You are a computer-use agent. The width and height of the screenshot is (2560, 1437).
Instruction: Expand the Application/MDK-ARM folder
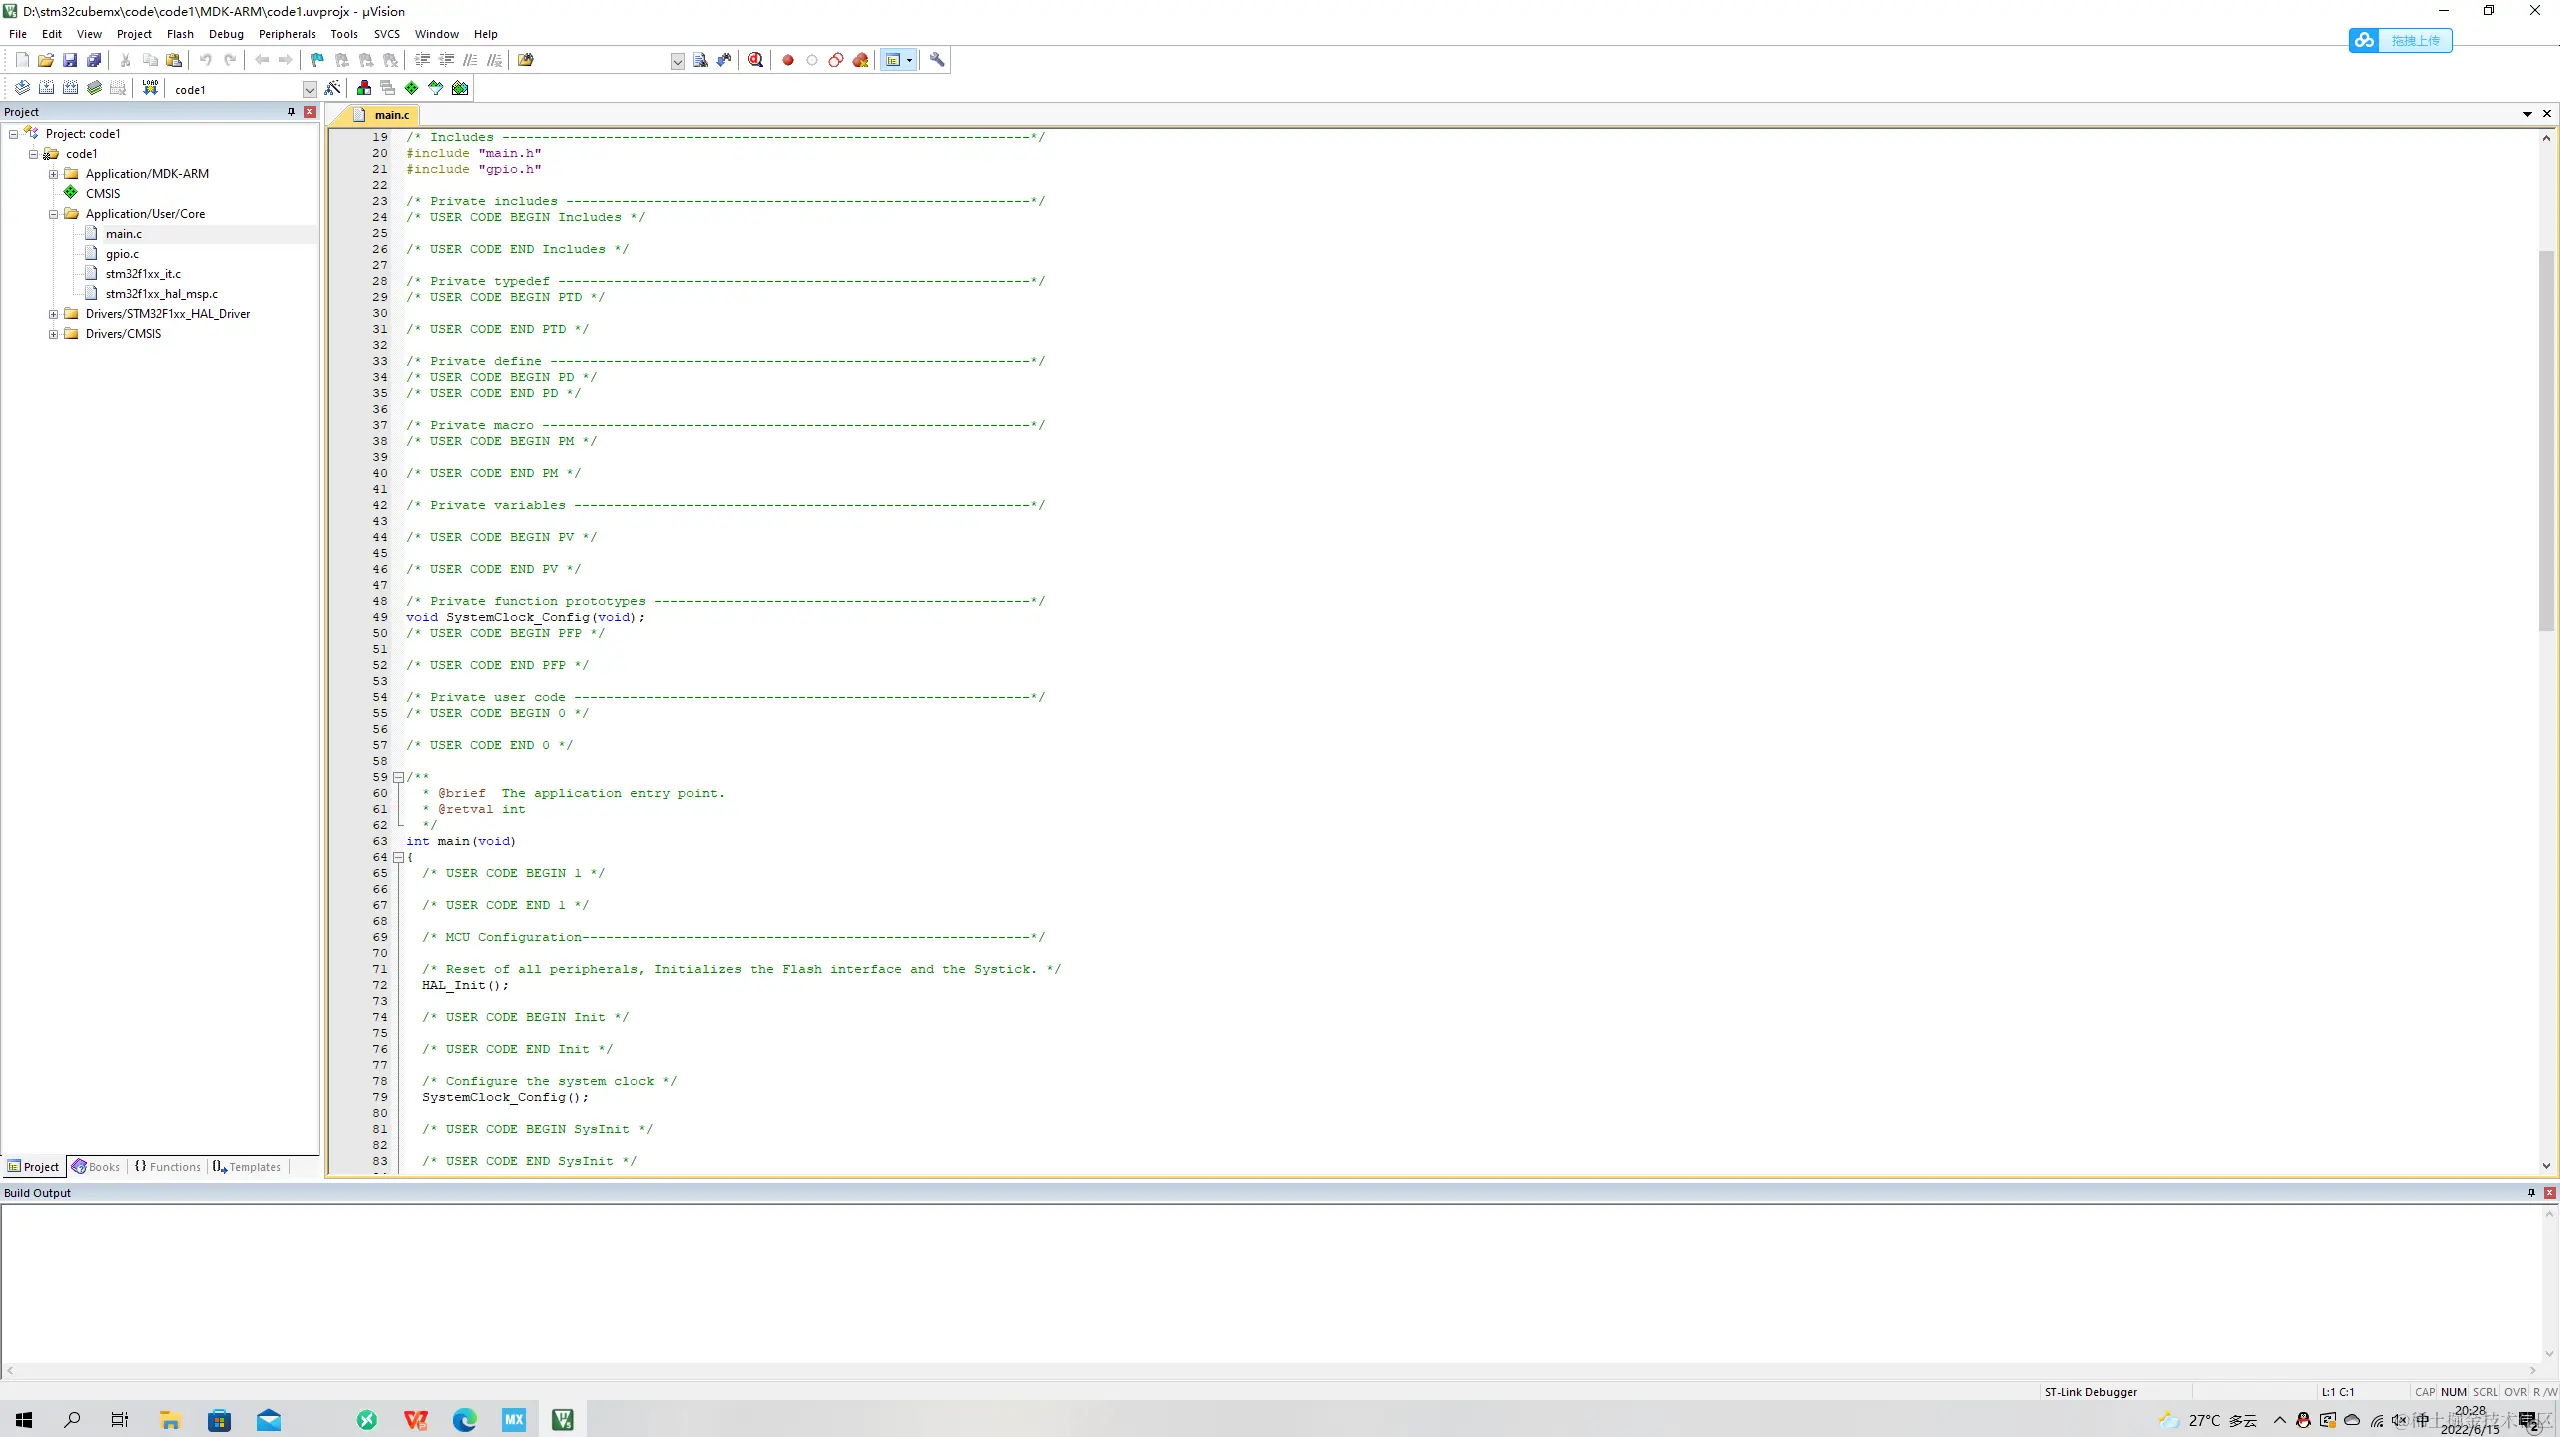pos(54,174)
